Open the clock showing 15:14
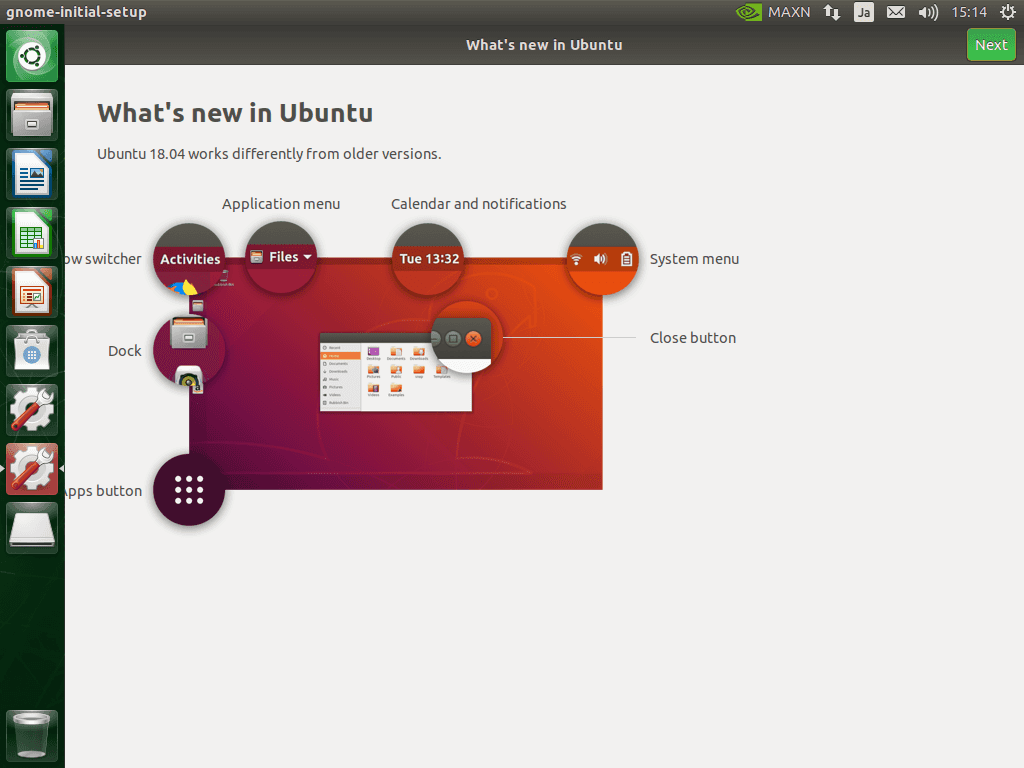 pos(969,12)
